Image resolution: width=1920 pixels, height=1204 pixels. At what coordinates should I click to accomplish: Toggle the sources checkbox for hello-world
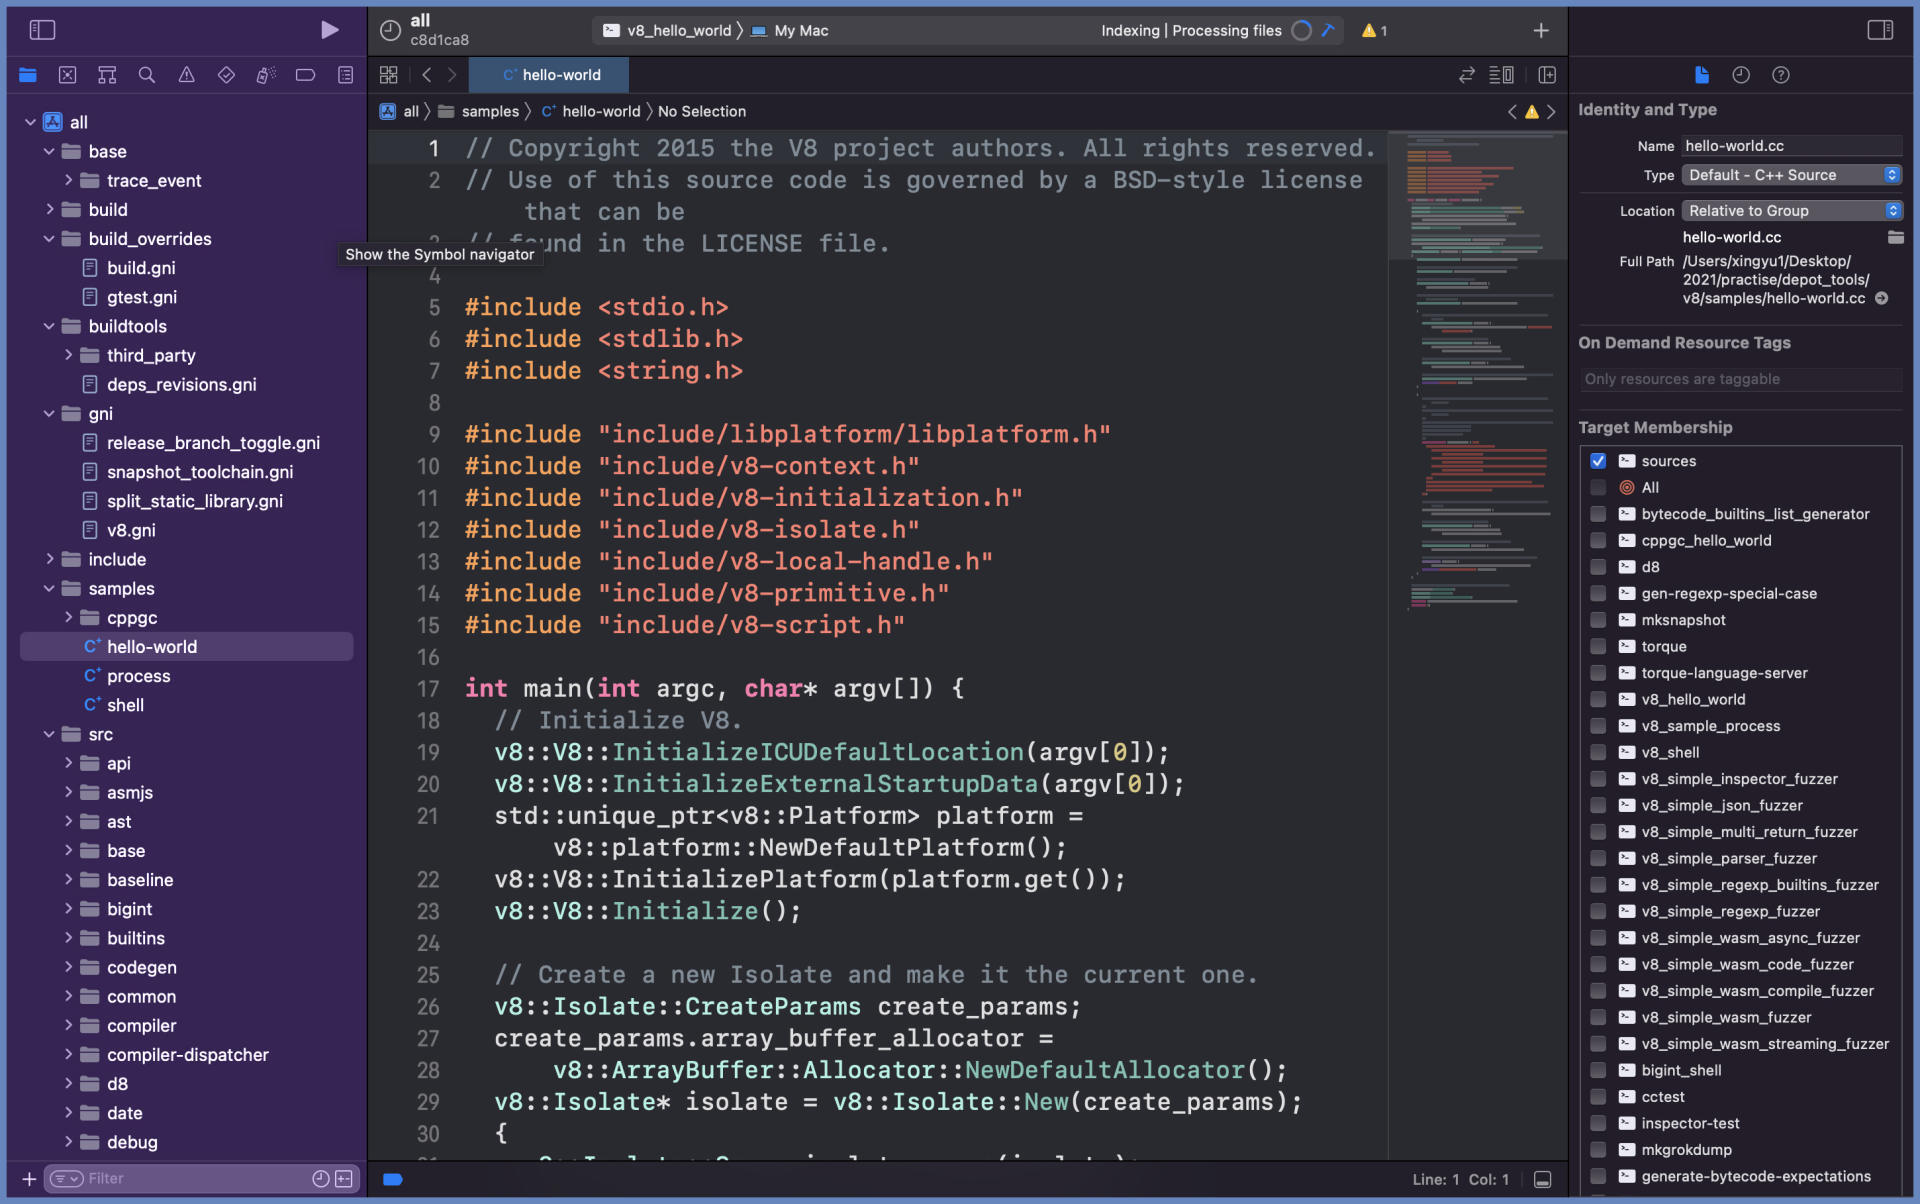click(1595, 461)
